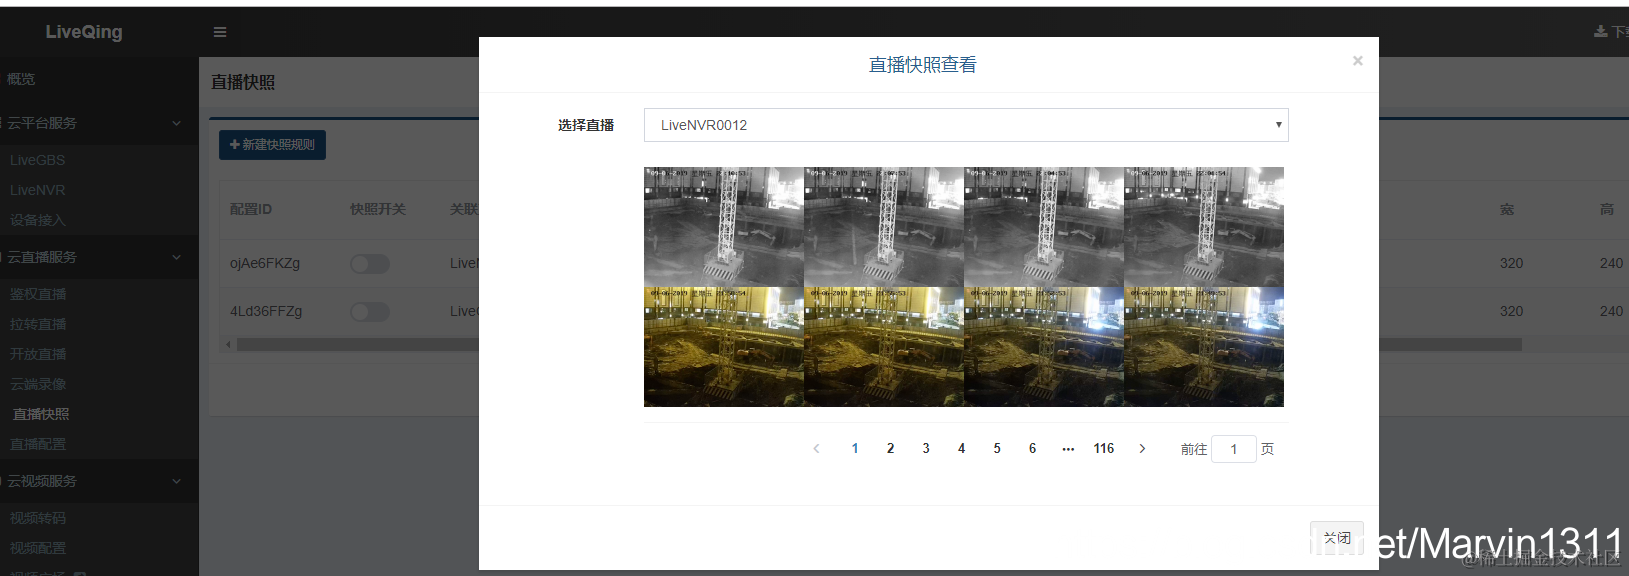Jump to last page 116
The width and height of the screenshot is (1629, 576).
[1104, 449]
